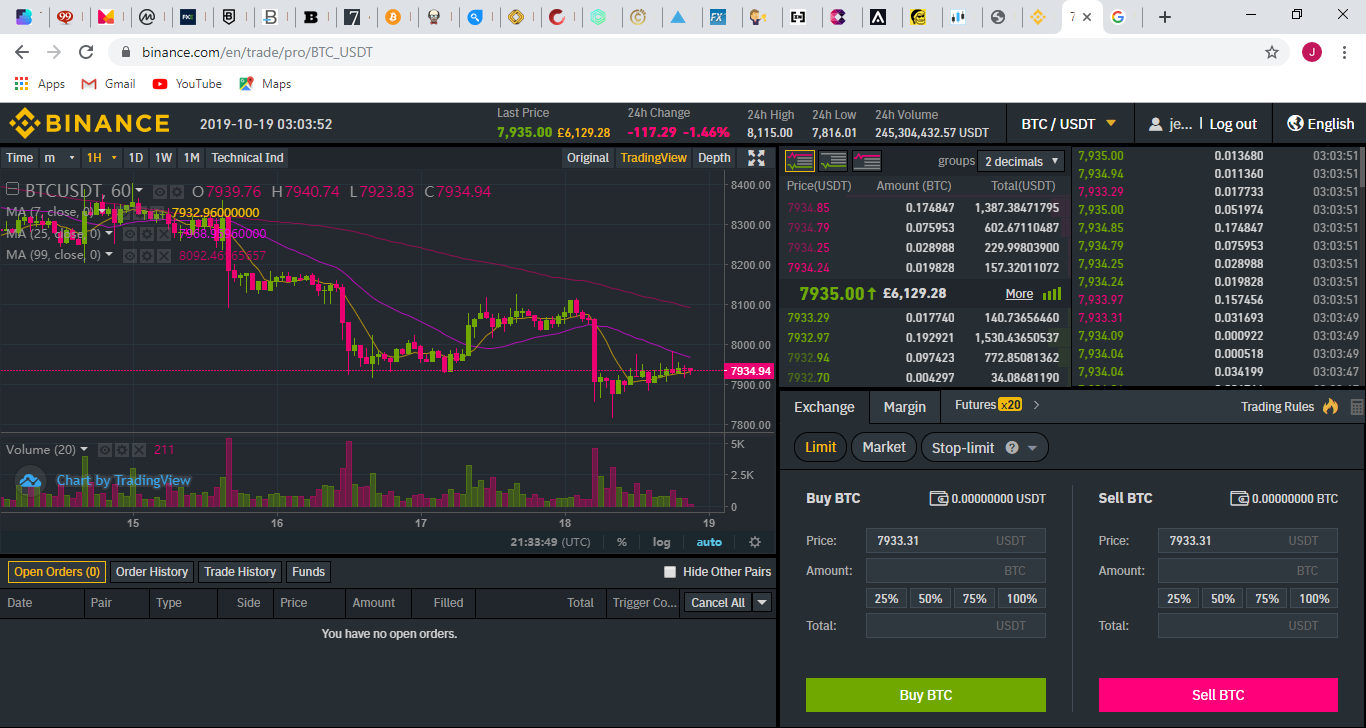Switch to the Order History tab
The width and height of the screenshot is (1366, 728).
coord(152,572)
